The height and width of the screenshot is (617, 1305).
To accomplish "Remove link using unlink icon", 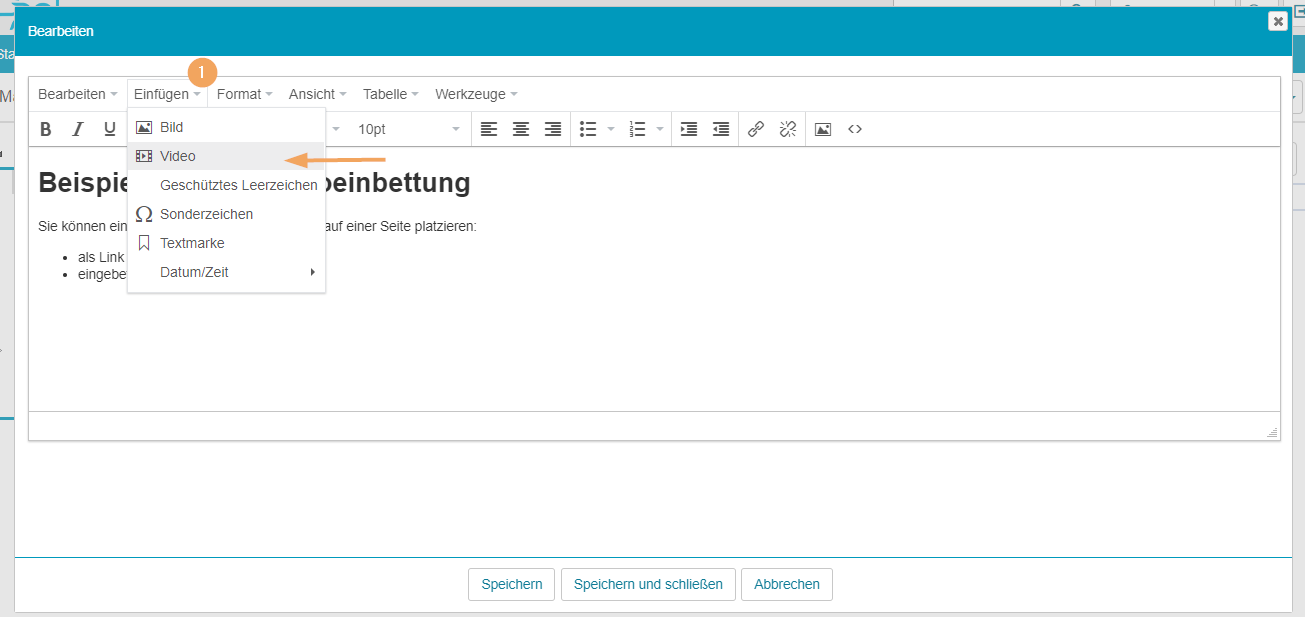I will coord(788,129).
